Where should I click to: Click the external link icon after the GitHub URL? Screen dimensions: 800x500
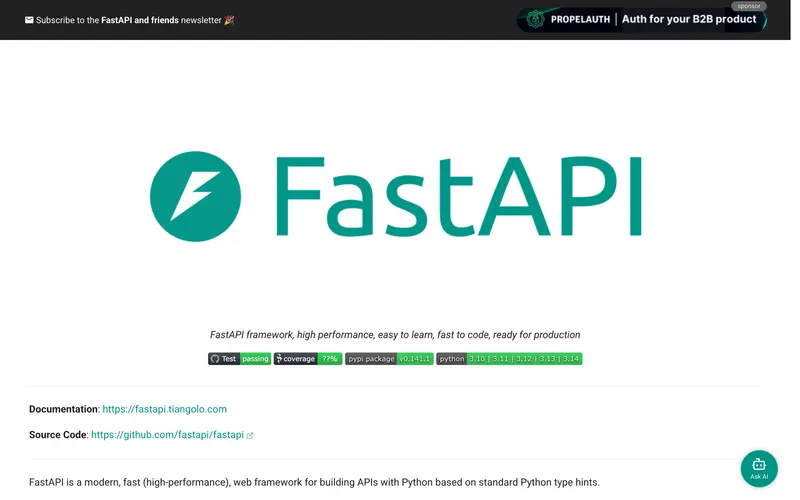[x=249, y=435]
